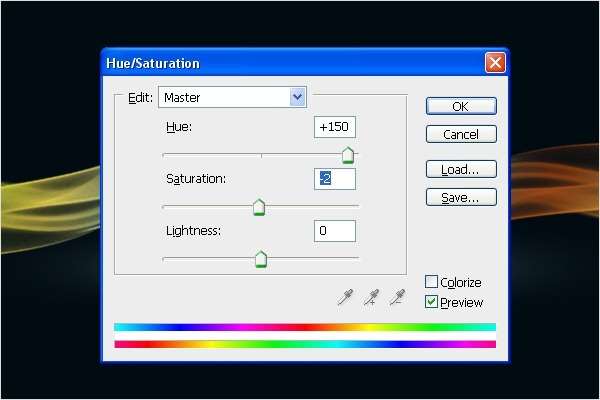Select the Subtract from Sample eyedropper
The image size is (600, 400).
[x=397, y=297]
